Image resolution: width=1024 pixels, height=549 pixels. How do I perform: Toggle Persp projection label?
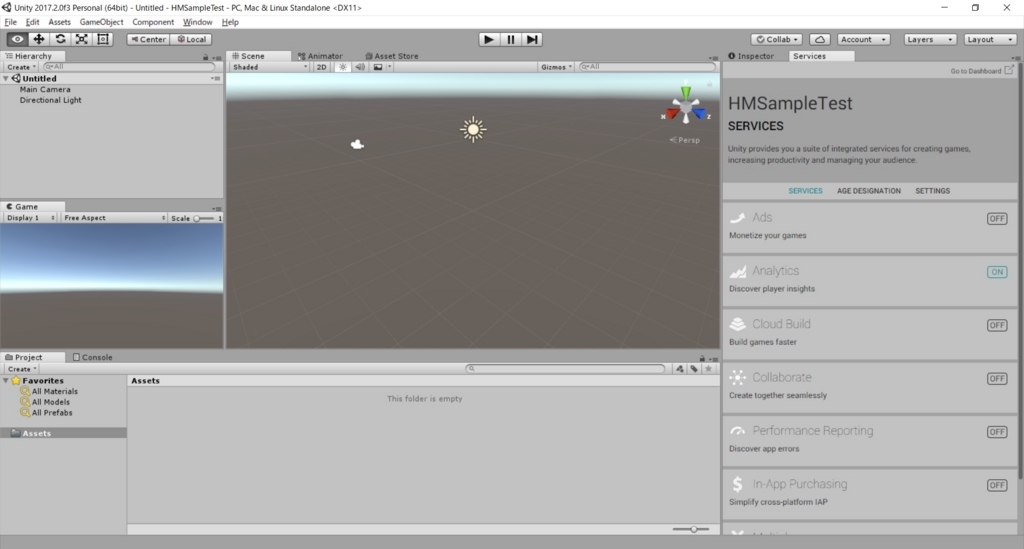tap(684, 140)
